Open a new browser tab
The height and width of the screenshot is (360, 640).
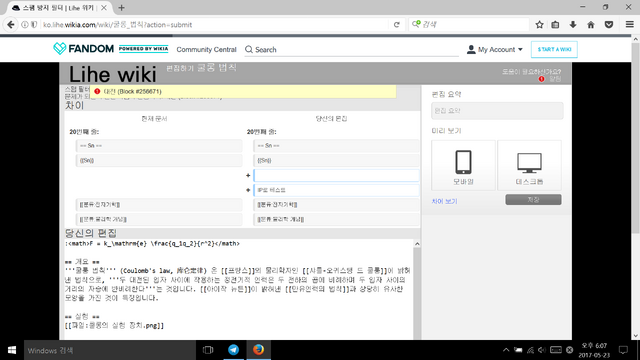click(121, 8)
